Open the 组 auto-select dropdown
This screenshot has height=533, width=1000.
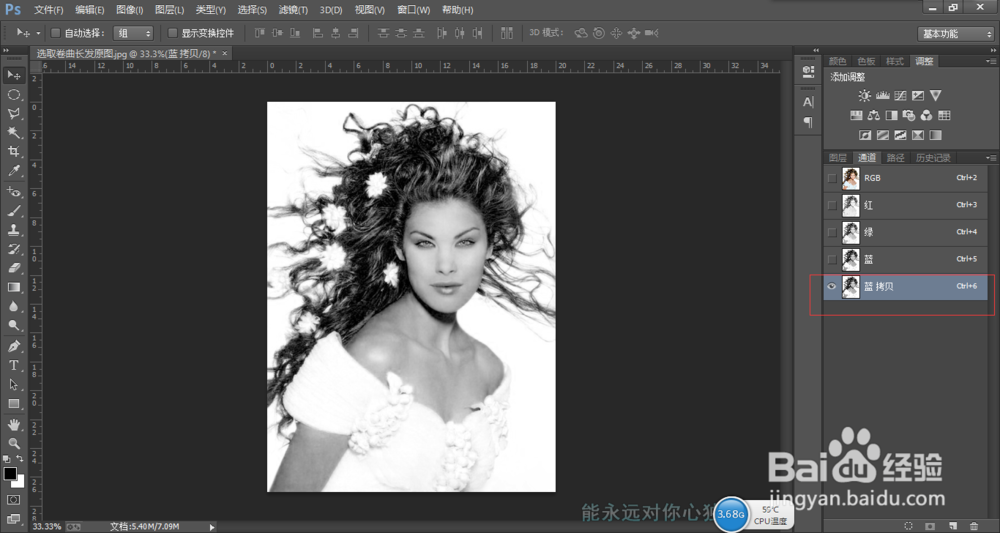(134, 33)
